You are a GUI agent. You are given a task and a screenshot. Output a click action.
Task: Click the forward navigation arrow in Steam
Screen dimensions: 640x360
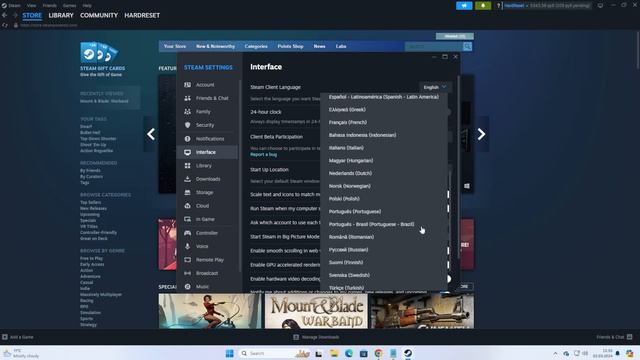[15, 15]
